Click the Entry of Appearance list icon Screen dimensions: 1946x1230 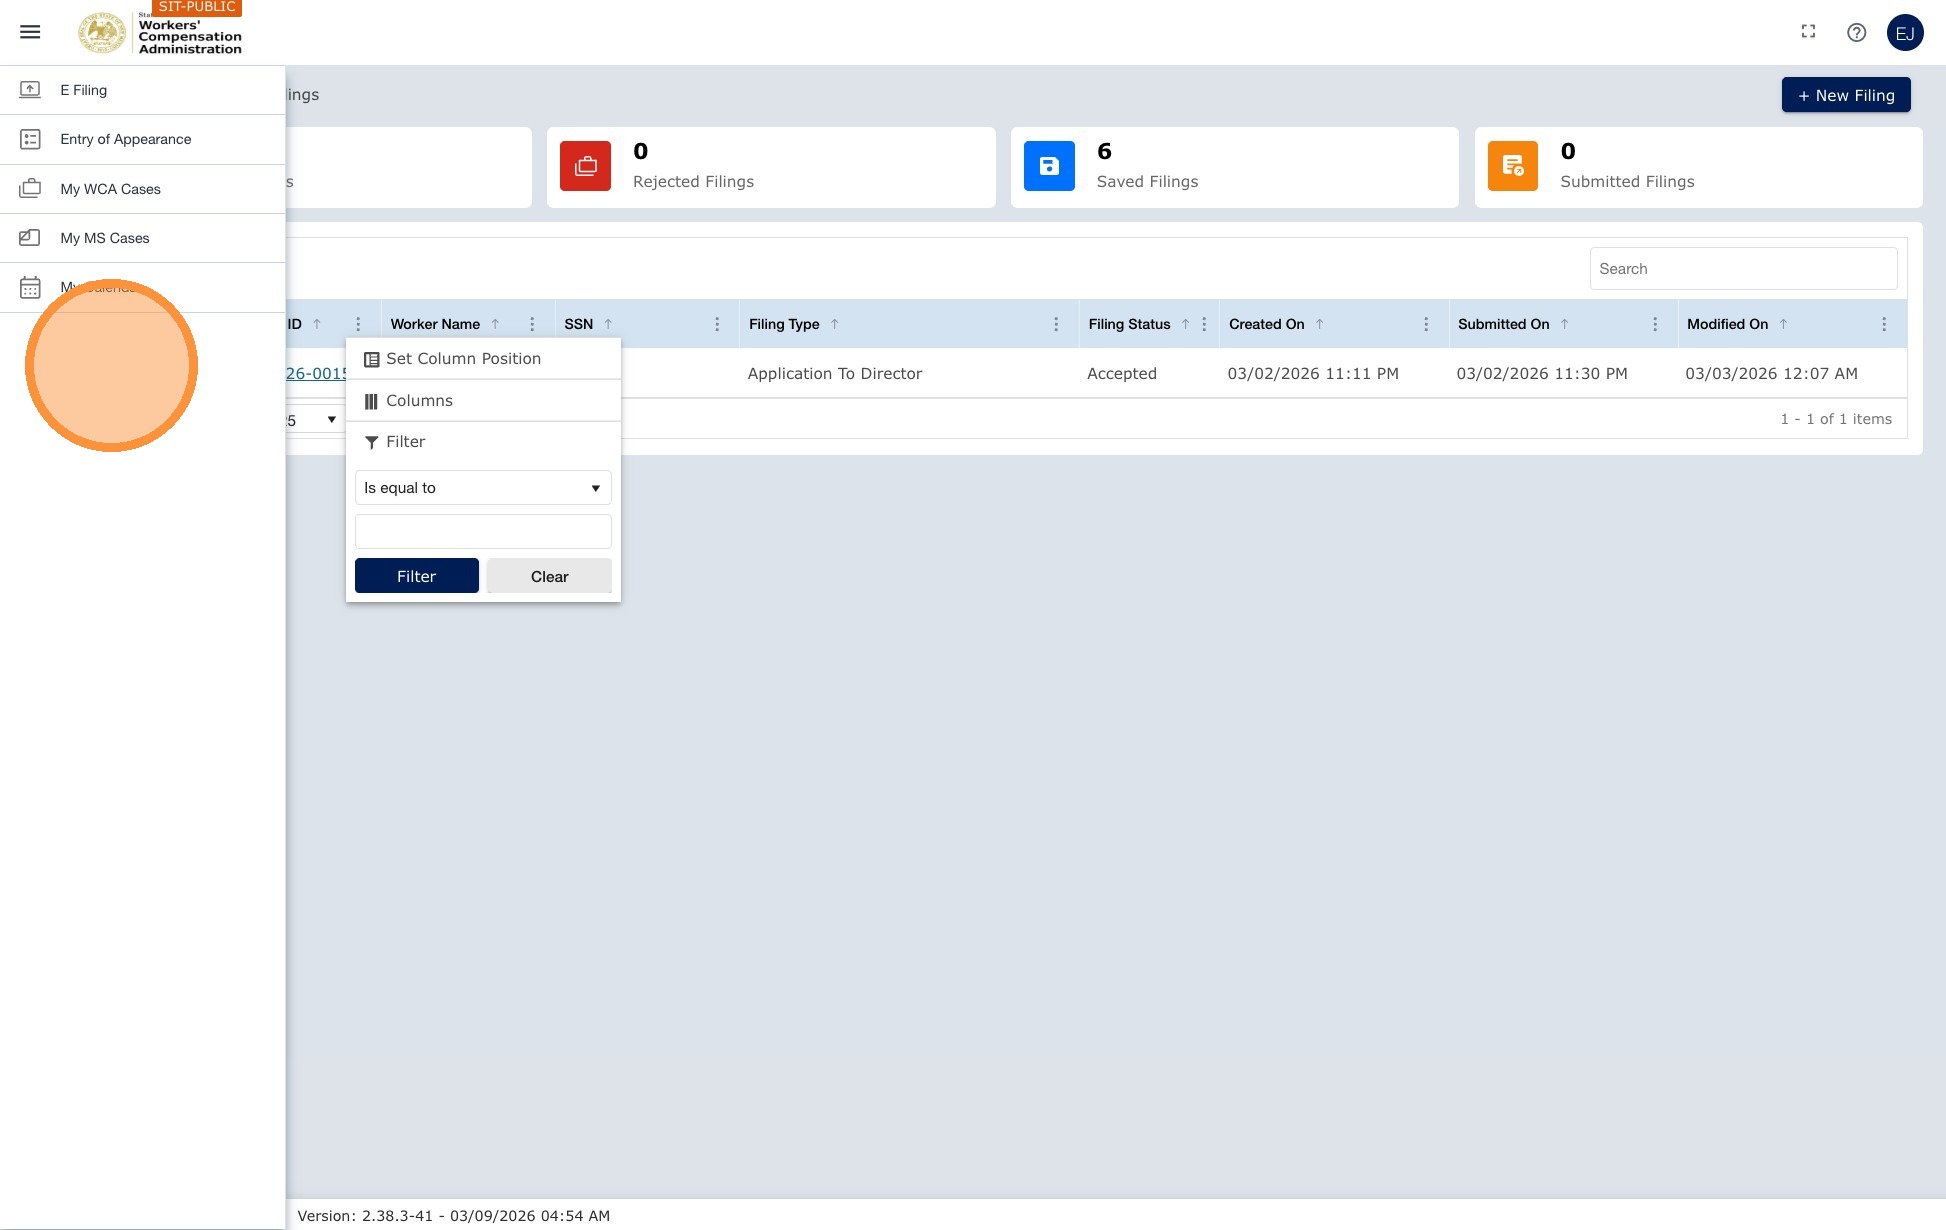coord(30,139)
